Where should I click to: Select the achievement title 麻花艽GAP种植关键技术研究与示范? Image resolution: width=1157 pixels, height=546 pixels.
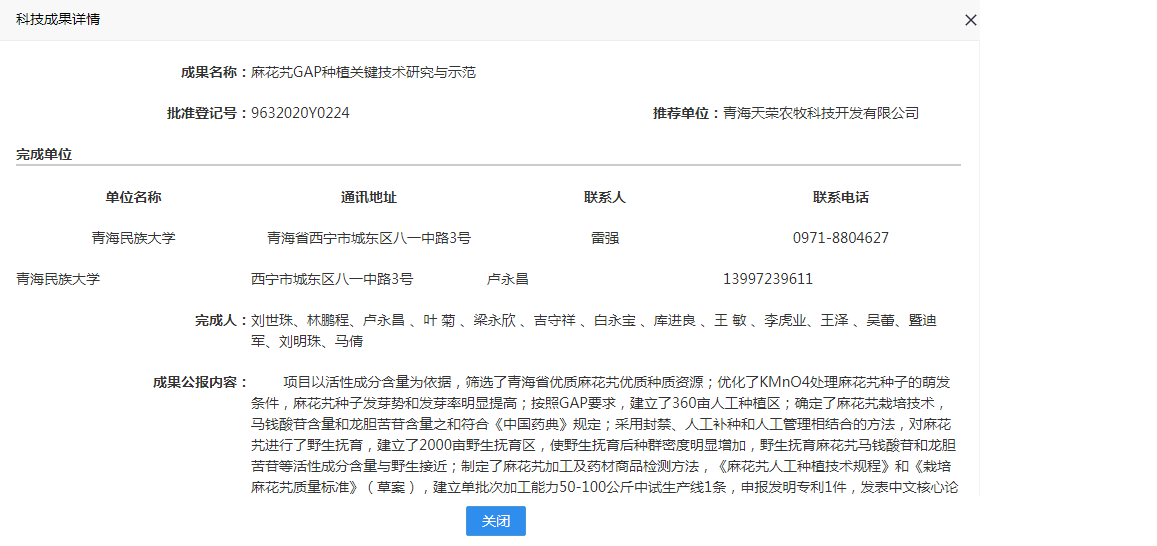click(x=363, y=72)
